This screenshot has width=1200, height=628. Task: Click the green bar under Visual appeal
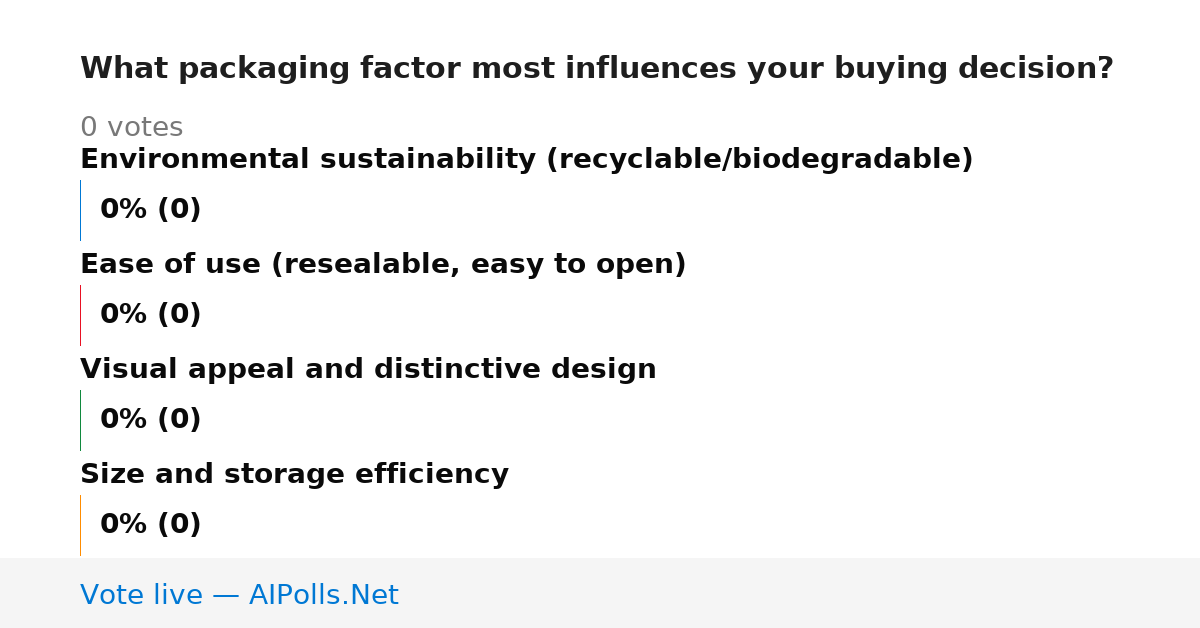[x=80, y=420]
